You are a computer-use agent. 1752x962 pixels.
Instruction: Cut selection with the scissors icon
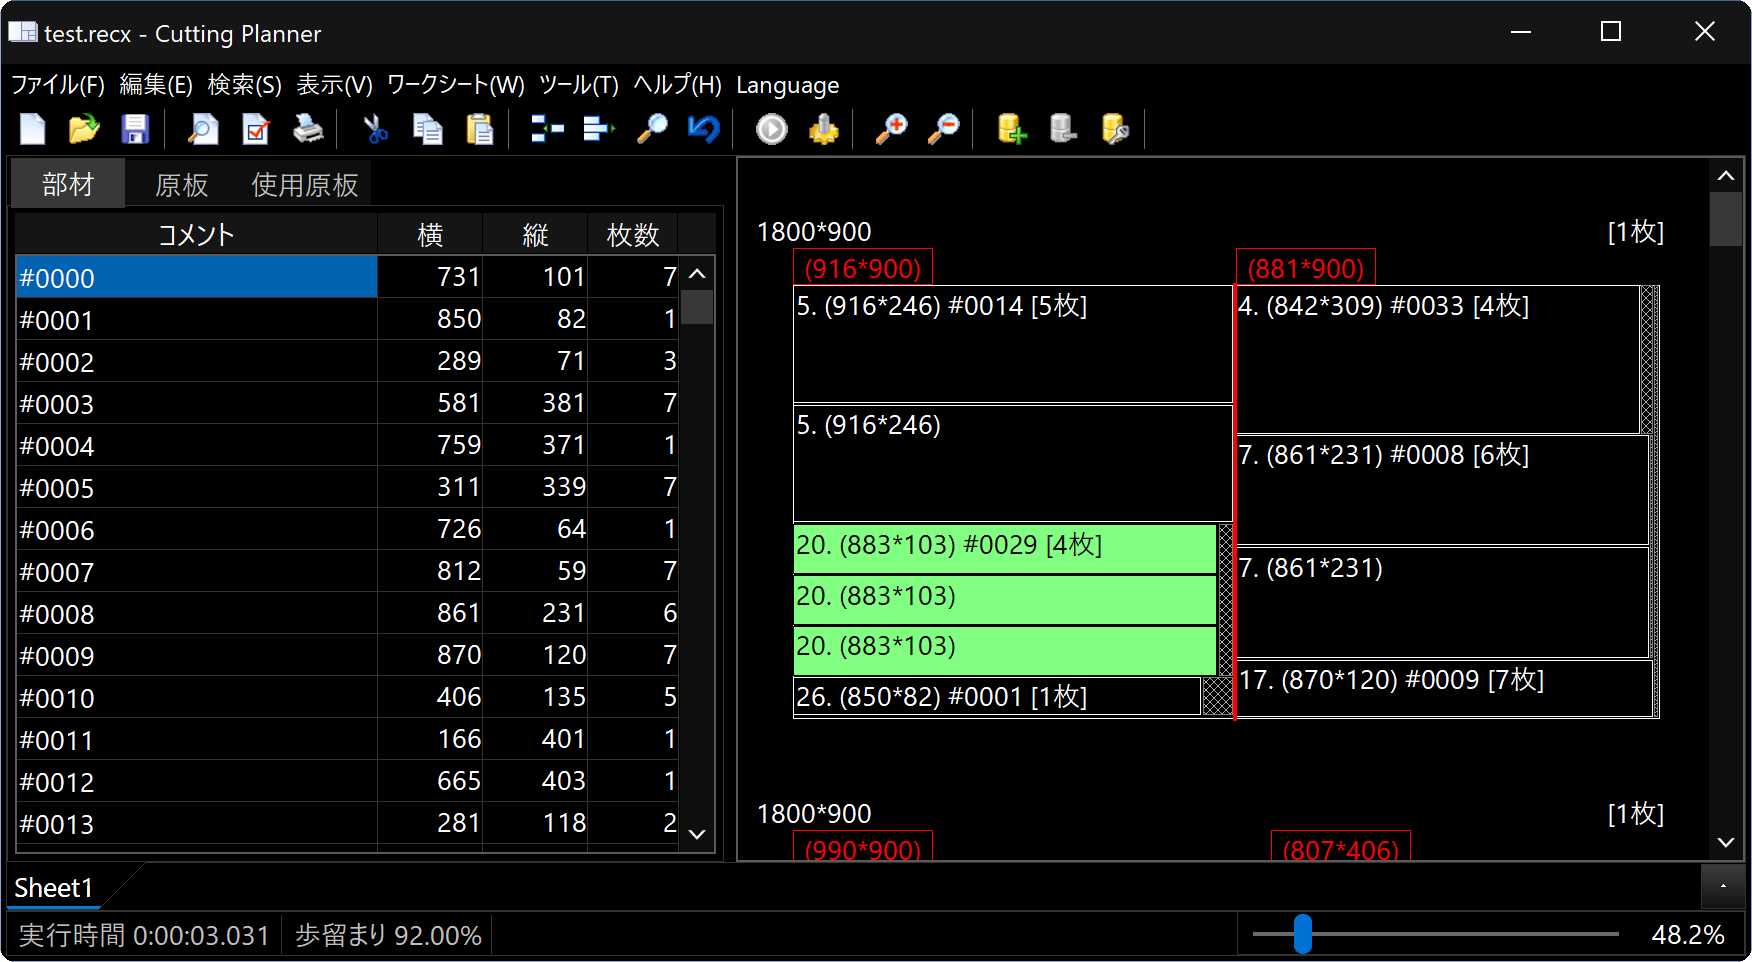click(376, 129)
